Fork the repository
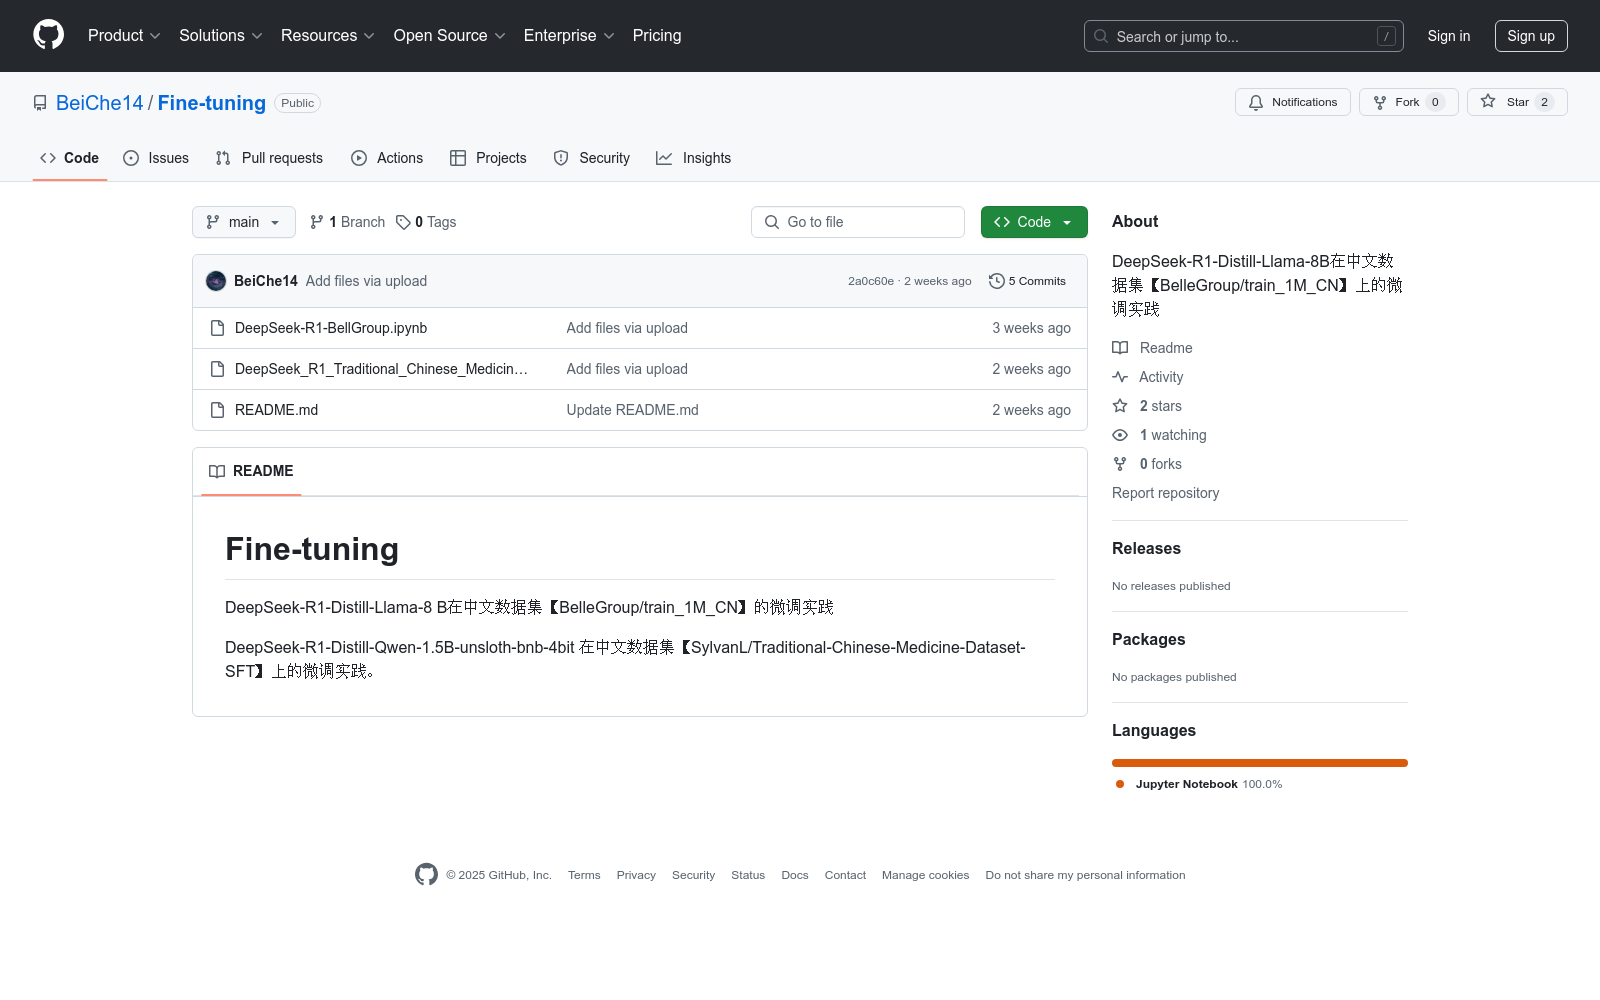Image resolution: width=1600 pixels, height=1000 pixels. [1407, 102]
